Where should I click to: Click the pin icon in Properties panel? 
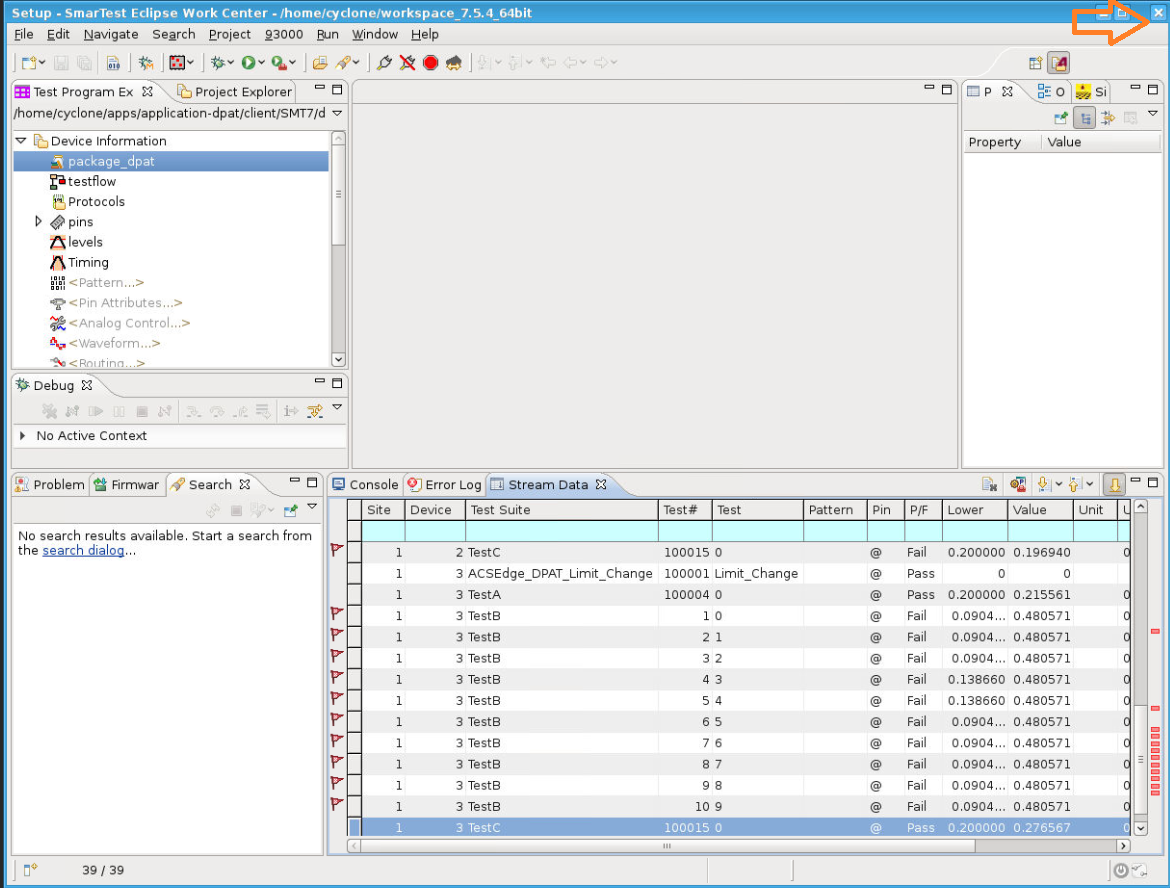click(1062, 118)
